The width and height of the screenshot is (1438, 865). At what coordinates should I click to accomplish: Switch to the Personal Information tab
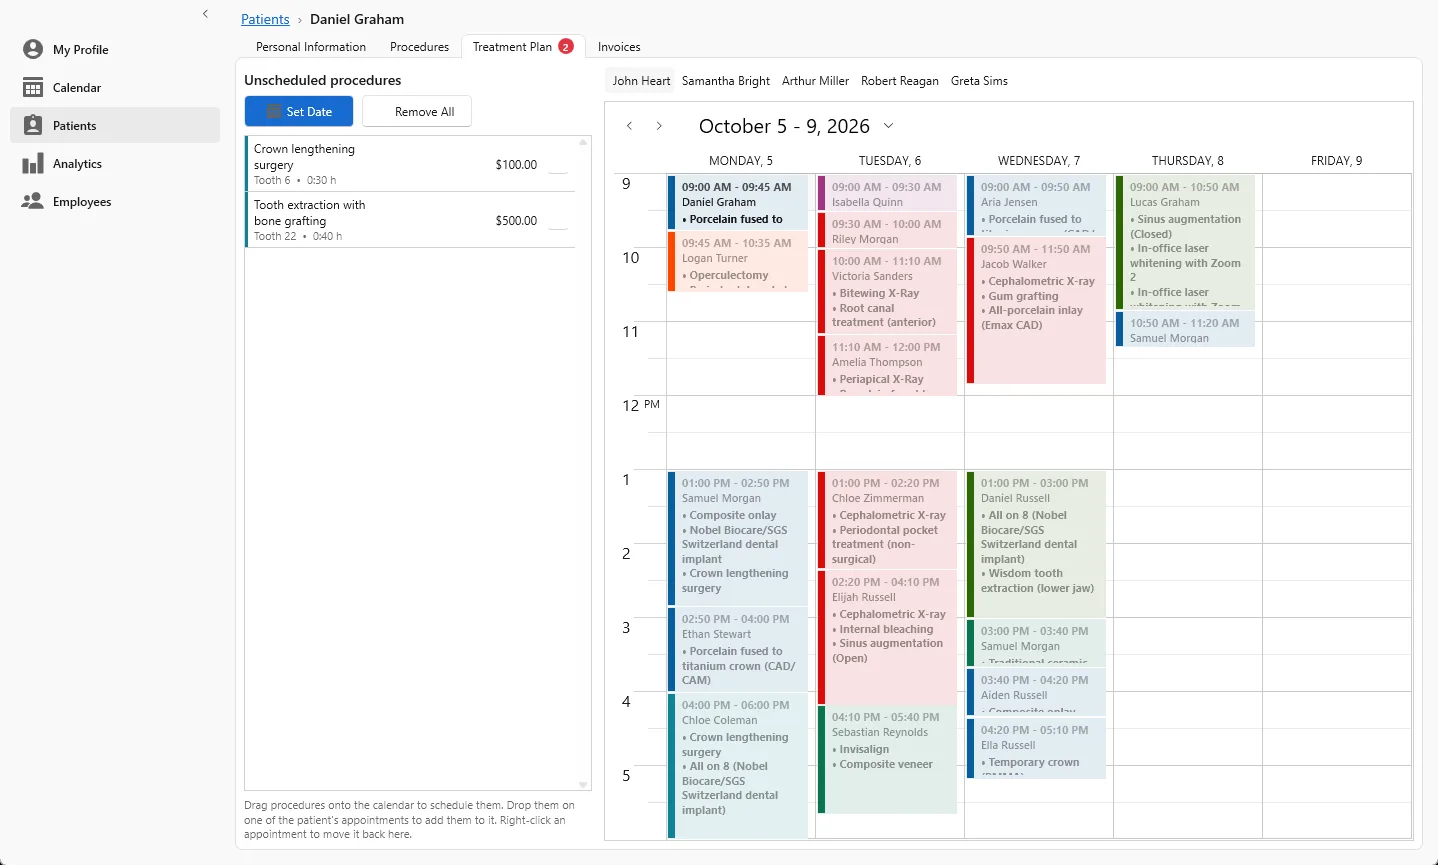click(x=311, y=47)
